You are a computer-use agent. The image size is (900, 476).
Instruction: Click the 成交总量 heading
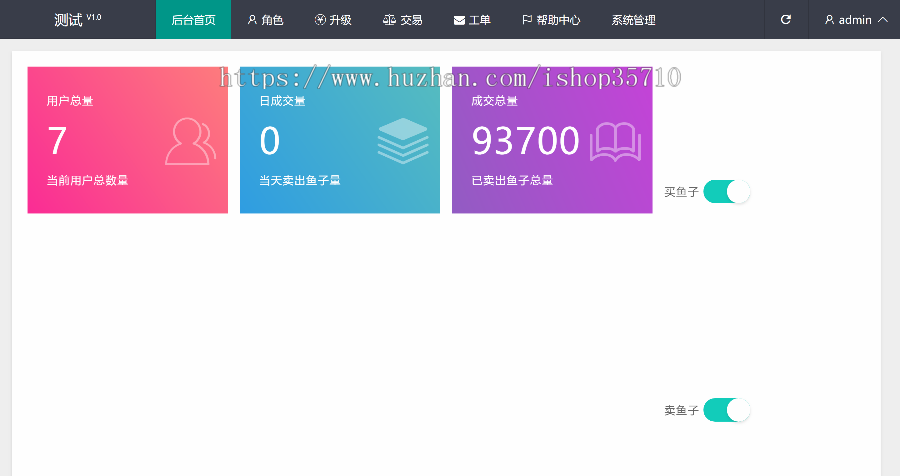494,101
